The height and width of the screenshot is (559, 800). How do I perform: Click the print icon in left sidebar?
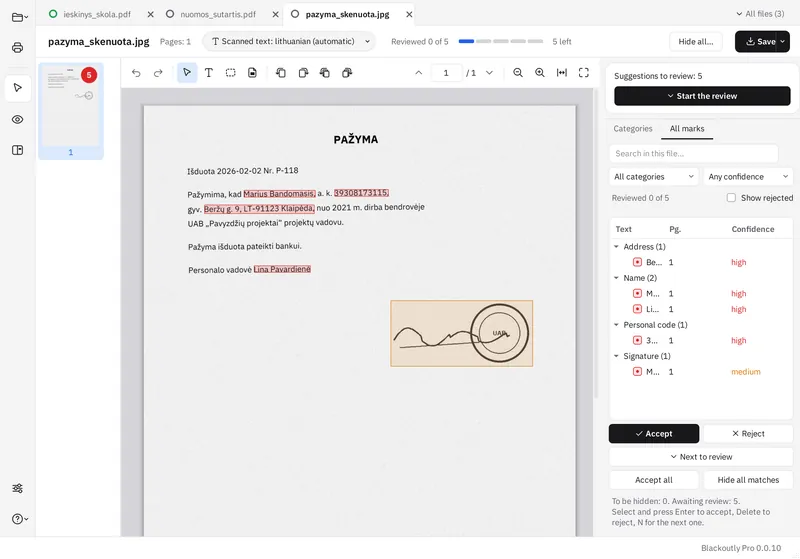click(x=17, y=47)
